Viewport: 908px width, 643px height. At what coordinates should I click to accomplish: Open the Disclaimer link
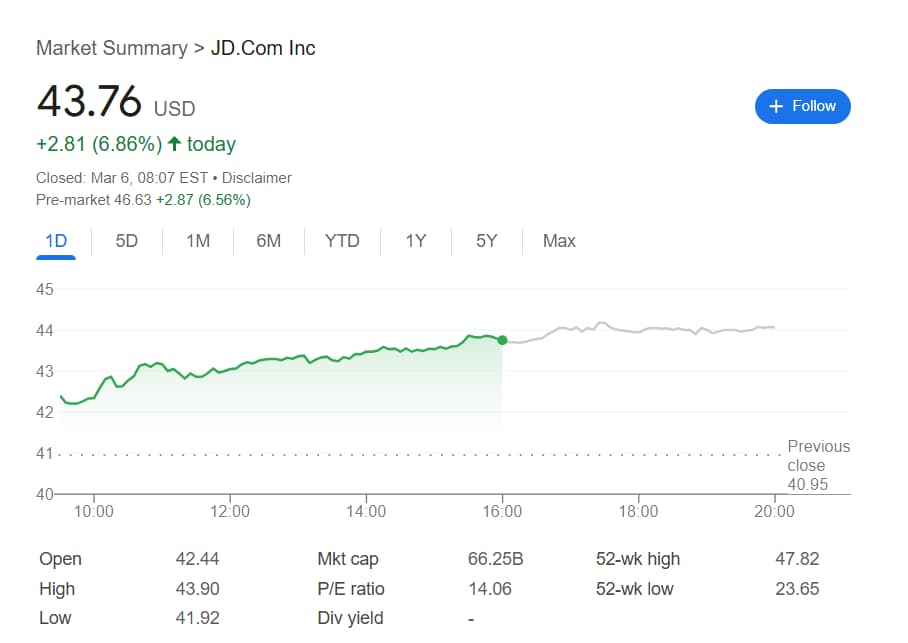click(256, 178)
